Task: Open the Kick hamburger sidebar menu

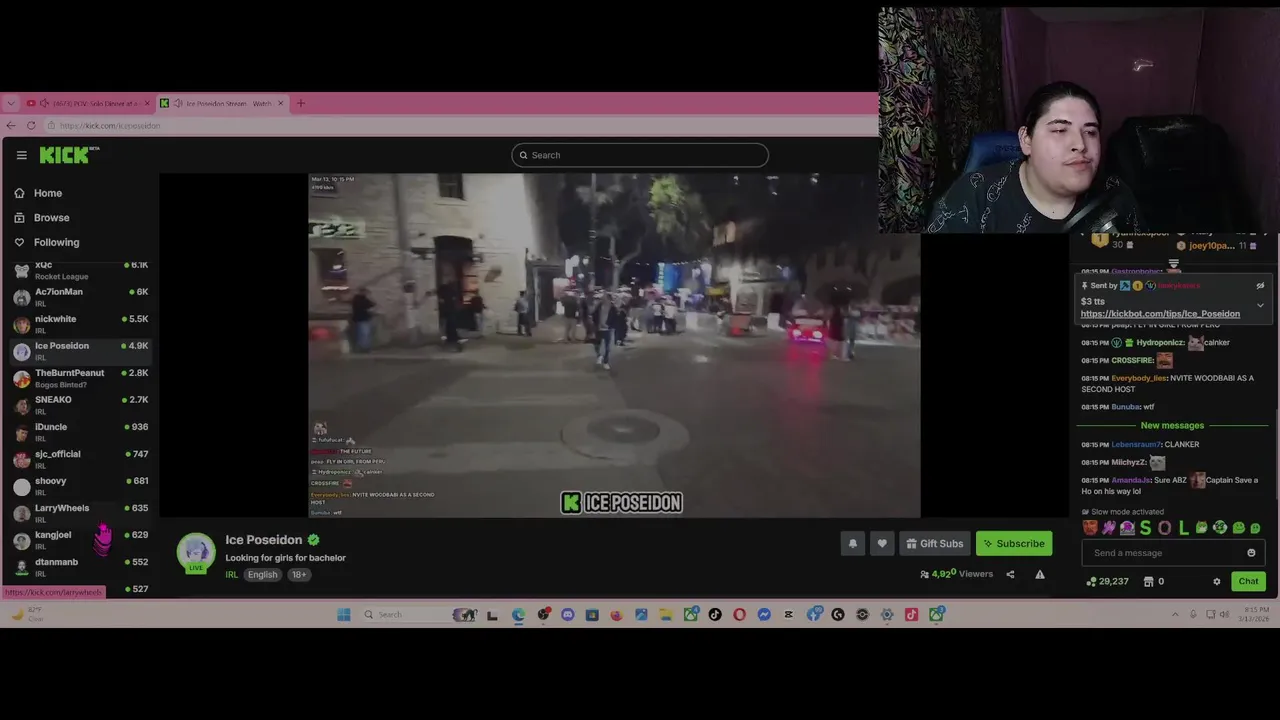Action: [x=21, y=155]
